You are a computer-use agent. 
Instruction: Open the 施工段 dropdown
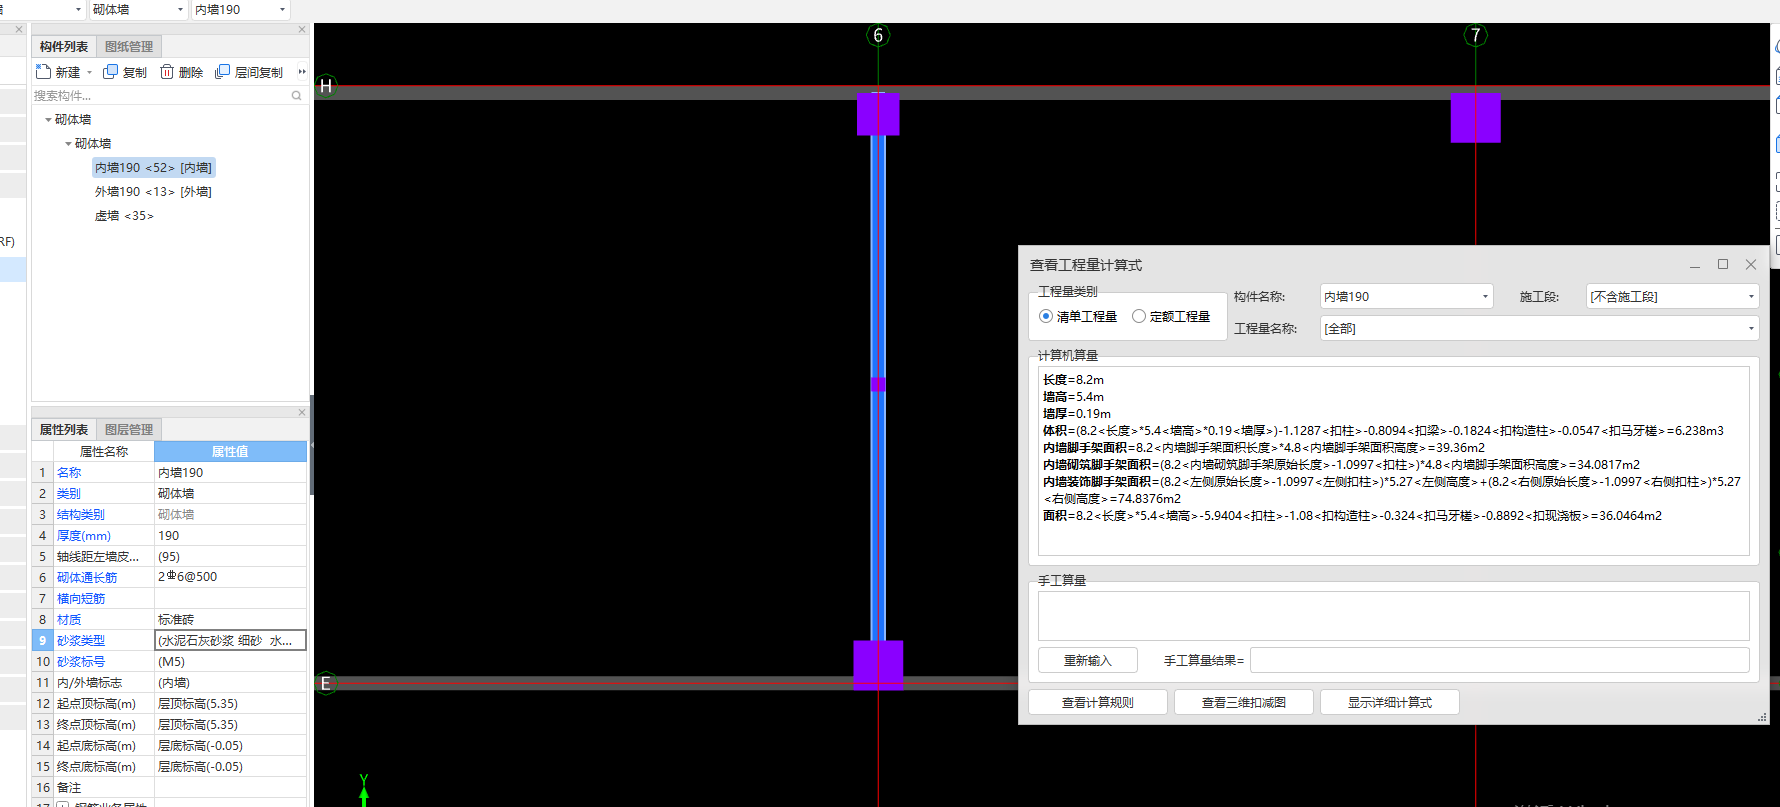pos(1672,297)
